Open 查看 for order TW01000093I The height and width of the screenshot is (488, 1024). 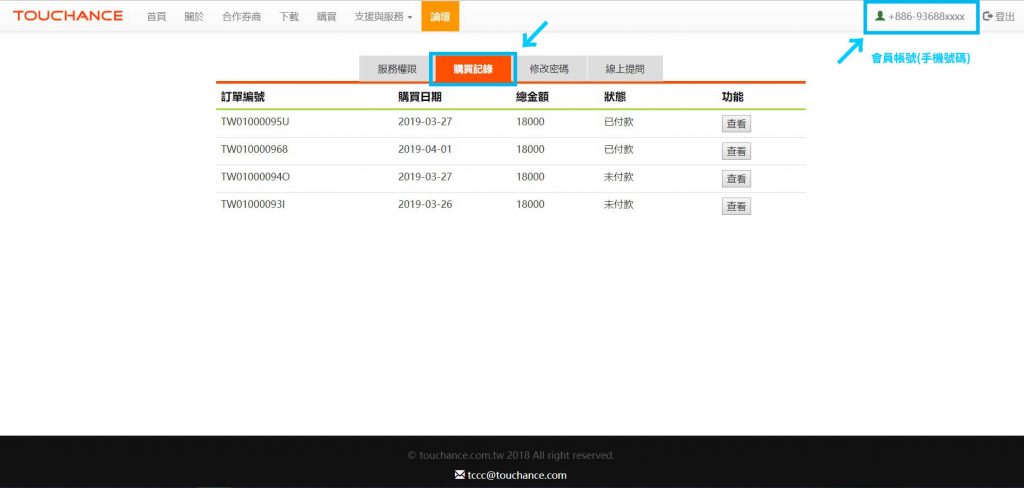pos(736,206)
